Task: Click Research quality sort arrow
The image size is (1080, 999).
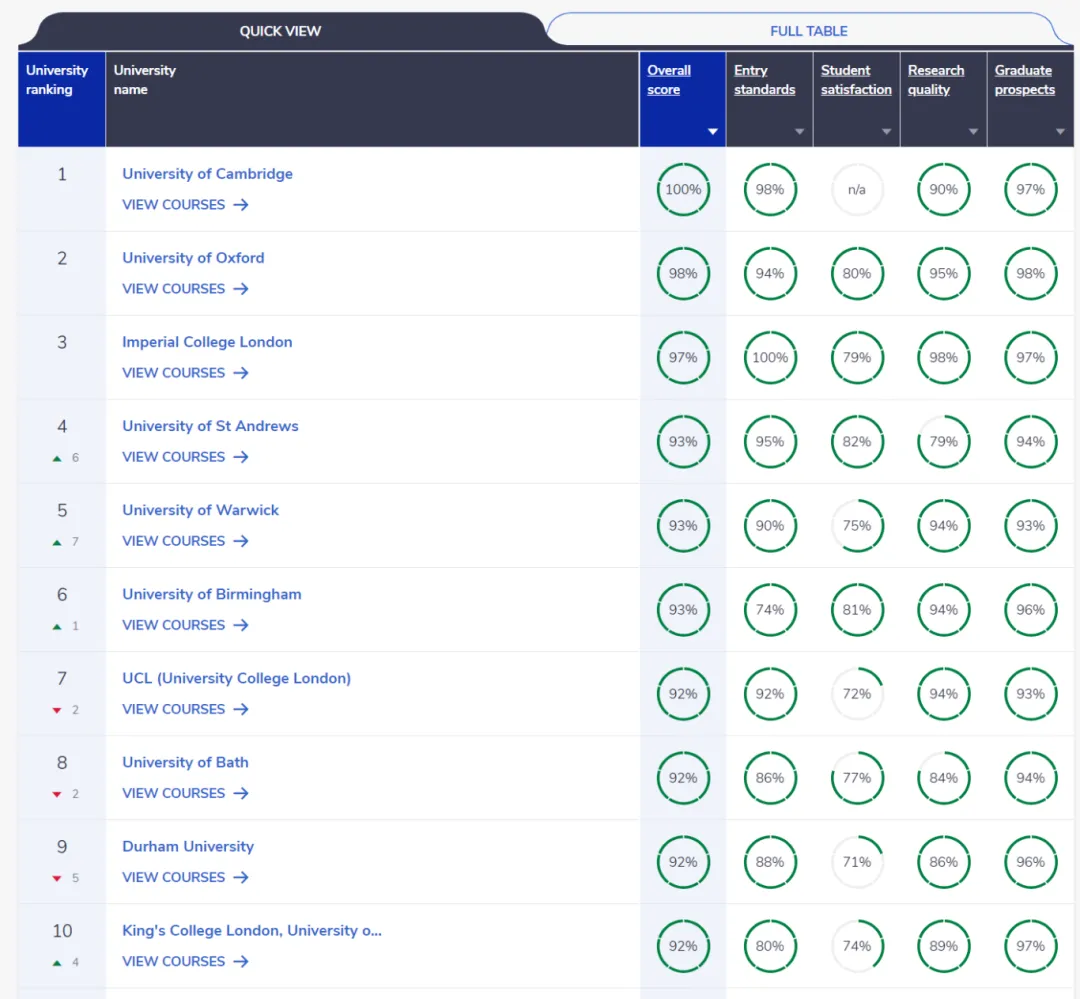Action: [x=973, y=132]
